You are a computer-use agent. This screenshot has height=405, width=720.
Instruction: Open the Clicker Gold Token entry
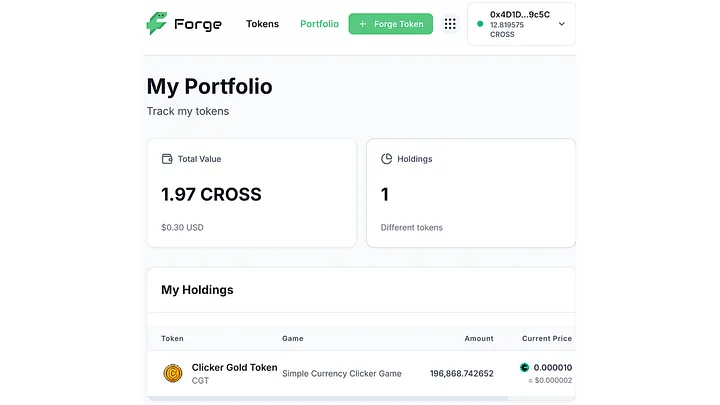(x=234, y=367)
